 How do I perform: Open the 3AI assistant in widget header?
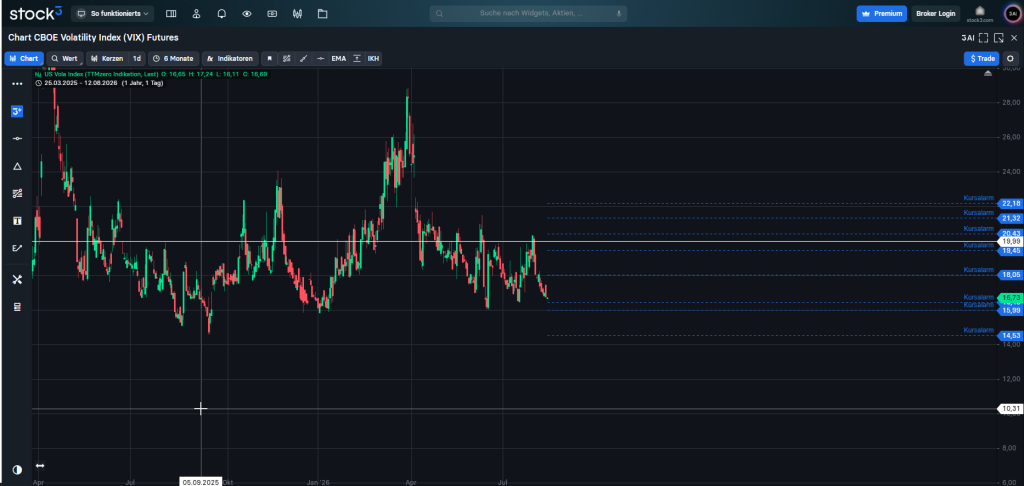click(x=968, y=38)
